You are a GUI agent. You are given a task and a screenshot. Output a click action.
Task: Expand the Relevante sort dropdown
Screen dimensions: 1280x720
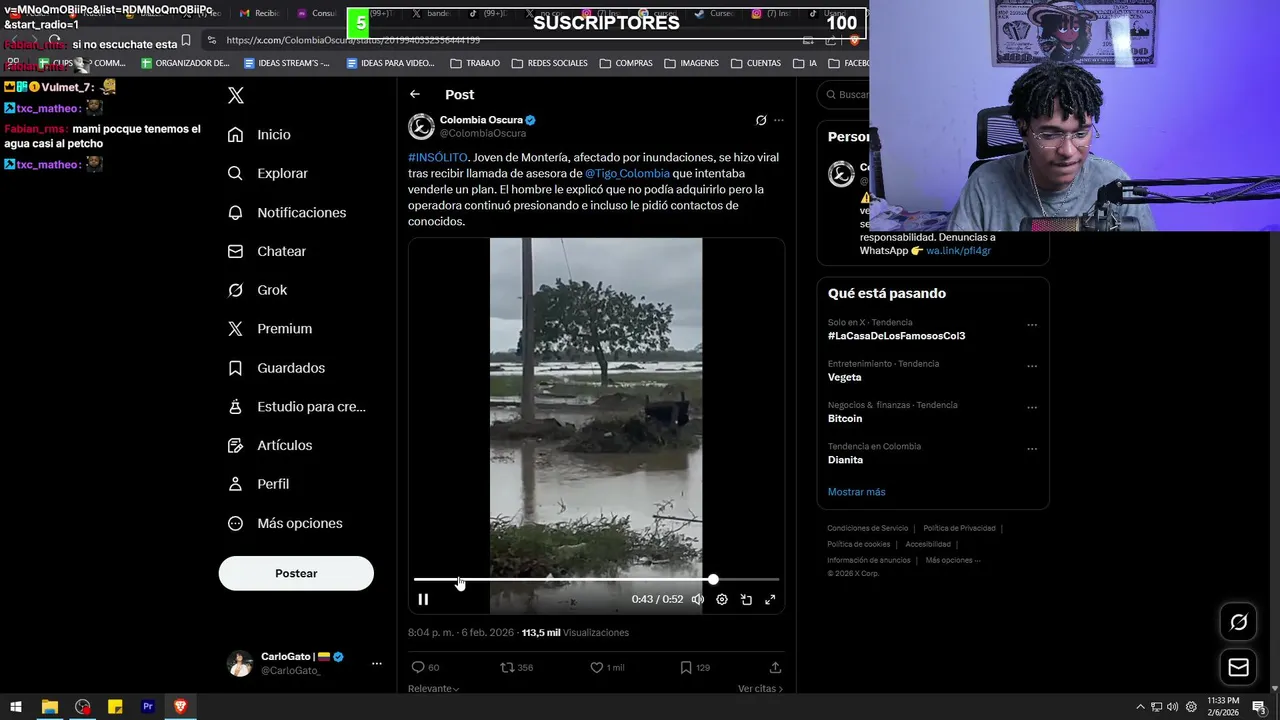(434, 688)
